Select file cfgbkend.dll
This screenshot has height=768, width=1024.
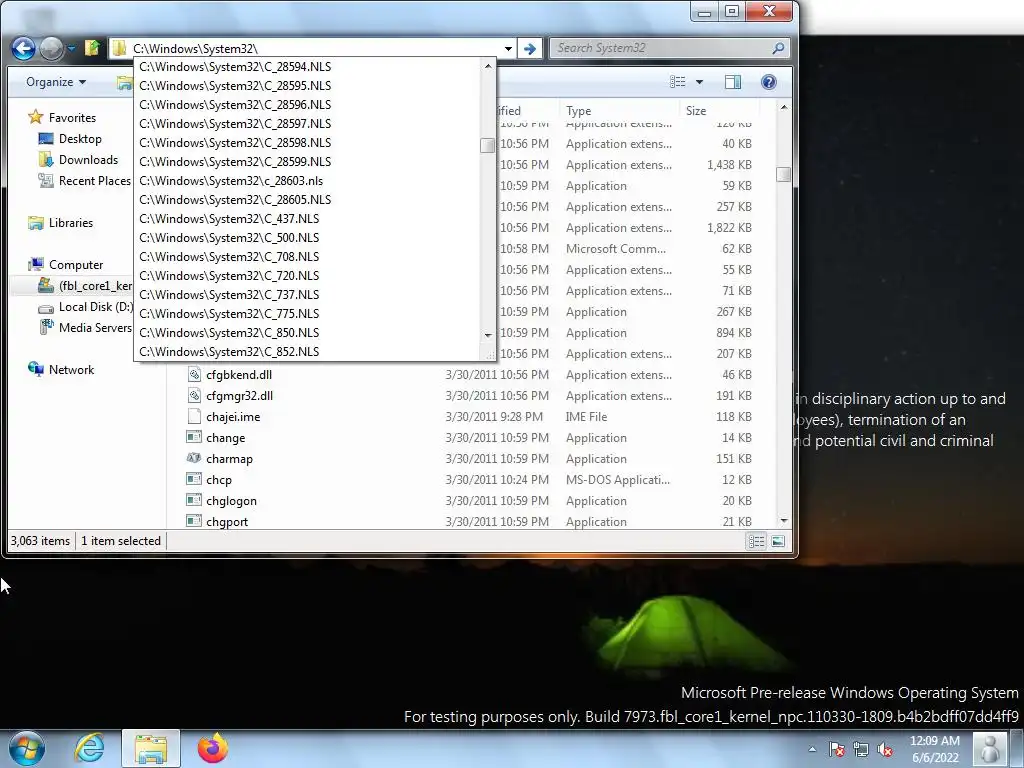pos(239,375)
